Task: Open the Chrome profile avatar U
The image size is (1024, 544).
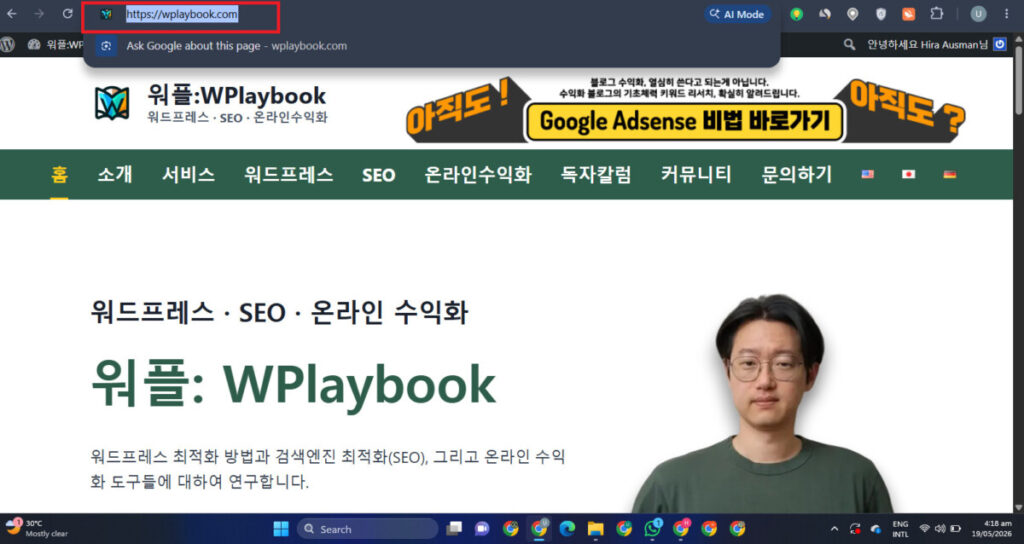Action: click(x=978, y=14)
